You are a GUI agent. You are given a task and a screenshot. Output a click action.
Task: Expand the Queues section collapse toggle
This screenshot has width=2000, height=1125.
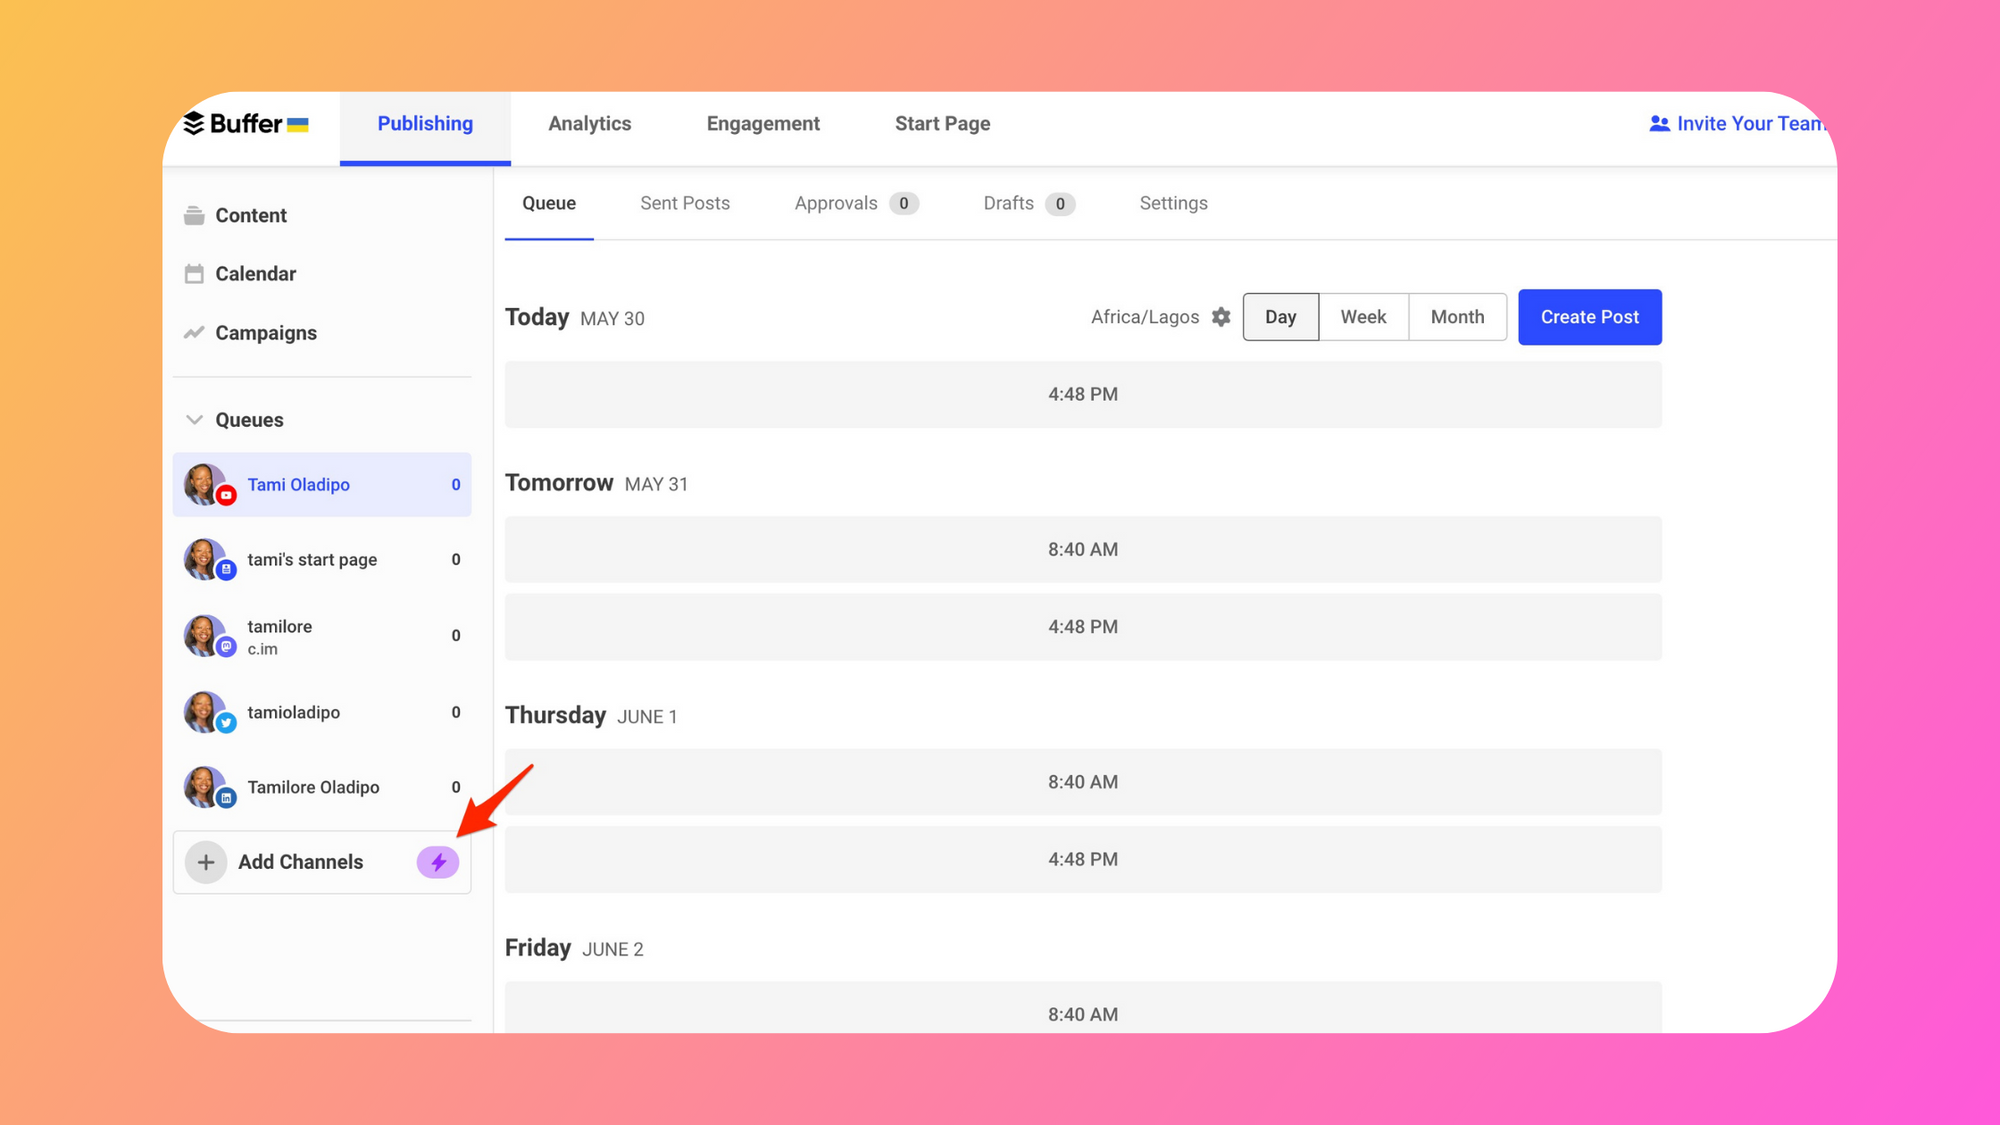194,419
